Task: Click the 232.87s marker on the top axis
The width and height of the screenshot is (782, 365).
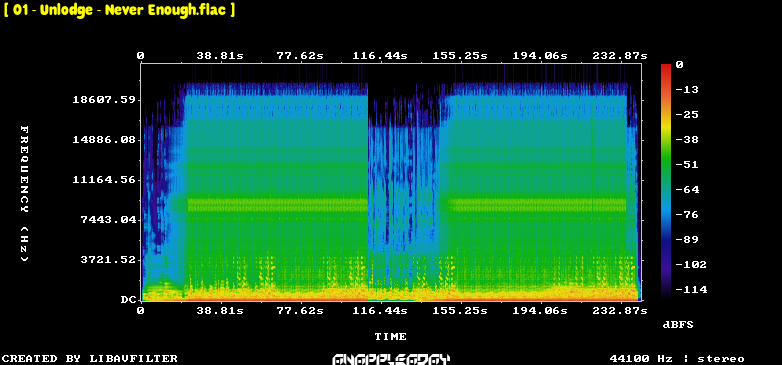Action: (620, 56)
